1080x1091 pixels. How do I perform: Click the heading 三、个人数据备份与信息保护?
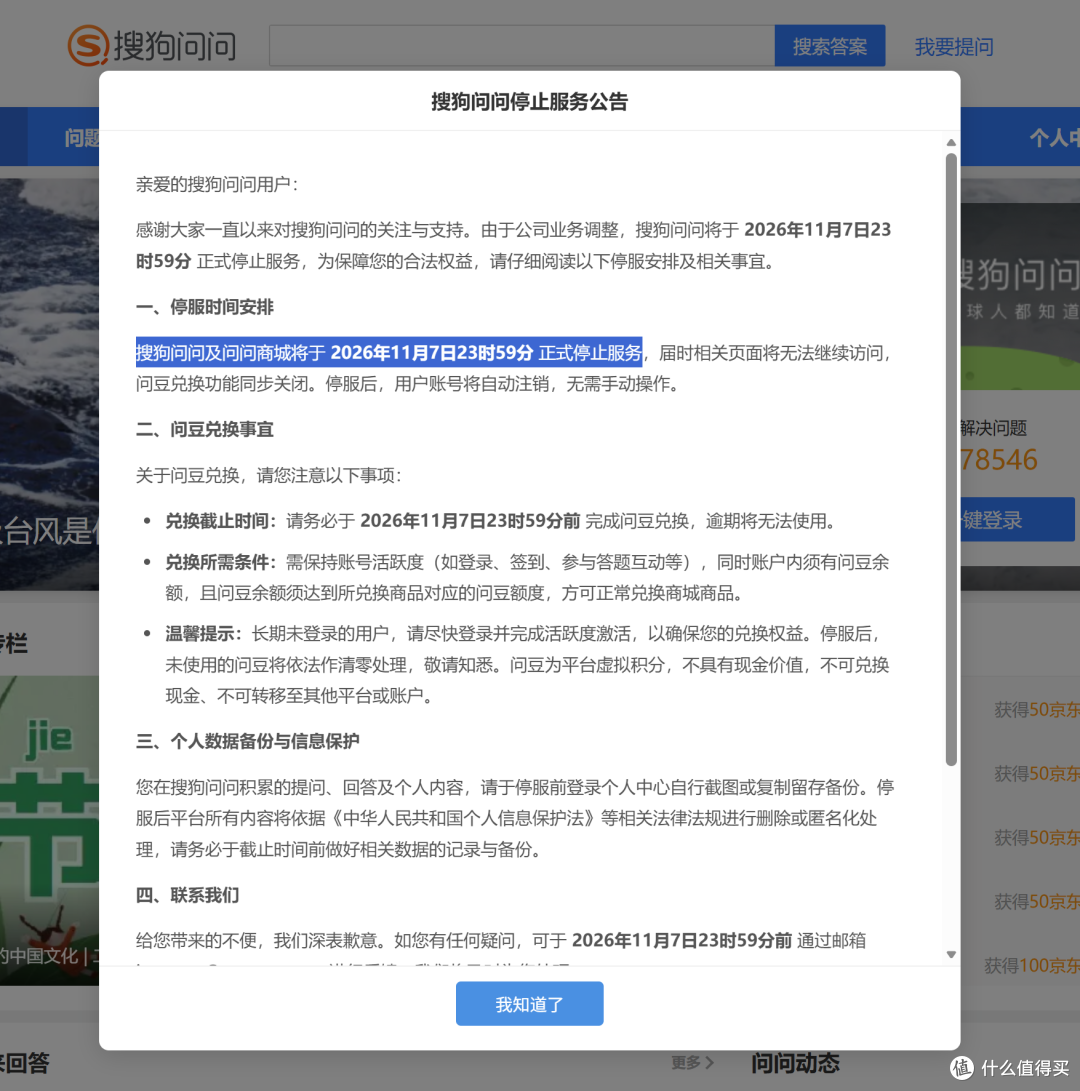click(x=248, y=741)
